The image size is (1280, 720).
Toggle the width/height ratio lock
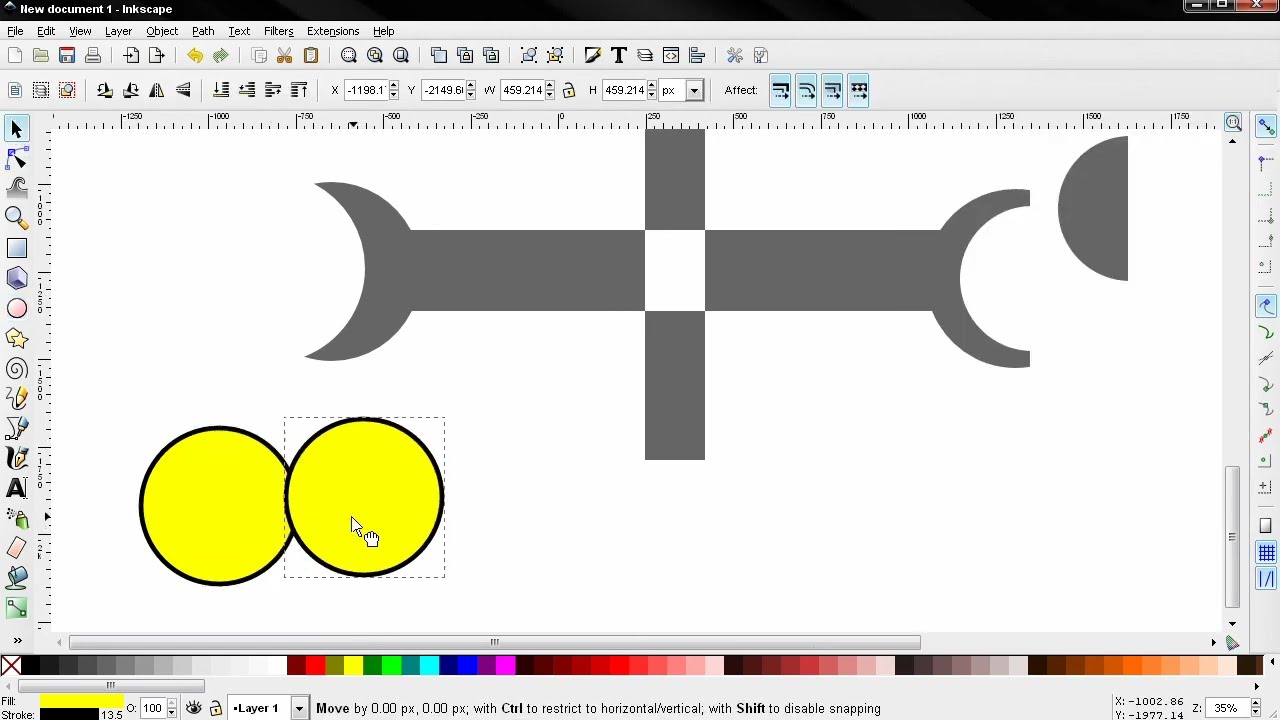click(569, 90)
